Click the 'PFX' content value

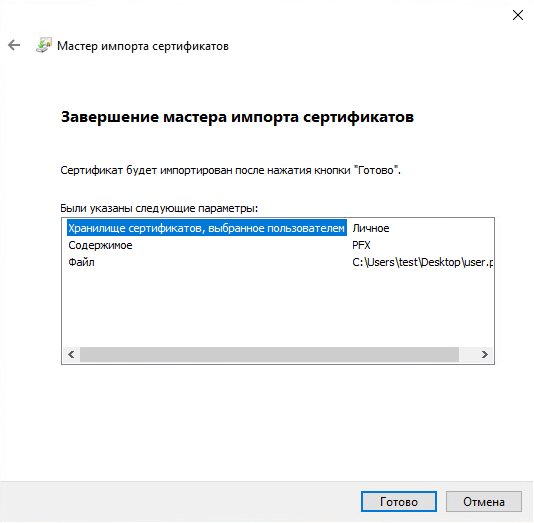pos(361,245)
